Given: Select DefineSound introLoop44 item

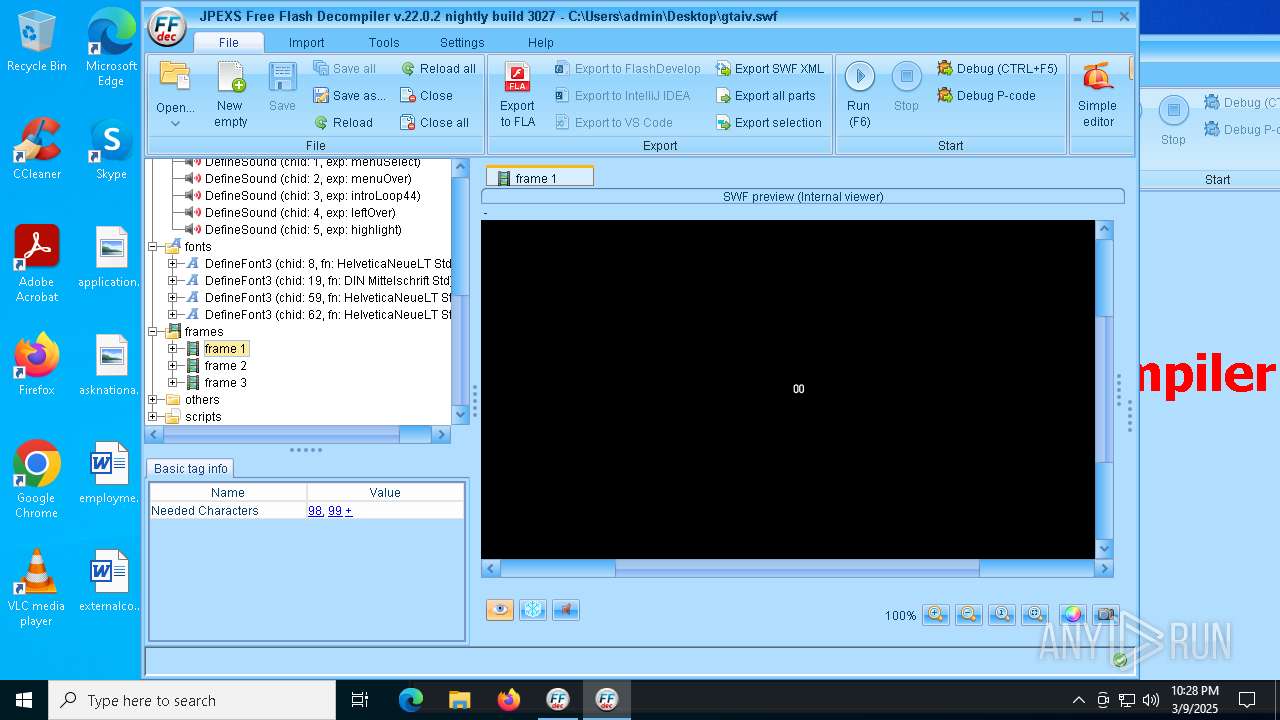Looking at the screenshot, I should 312,196.
